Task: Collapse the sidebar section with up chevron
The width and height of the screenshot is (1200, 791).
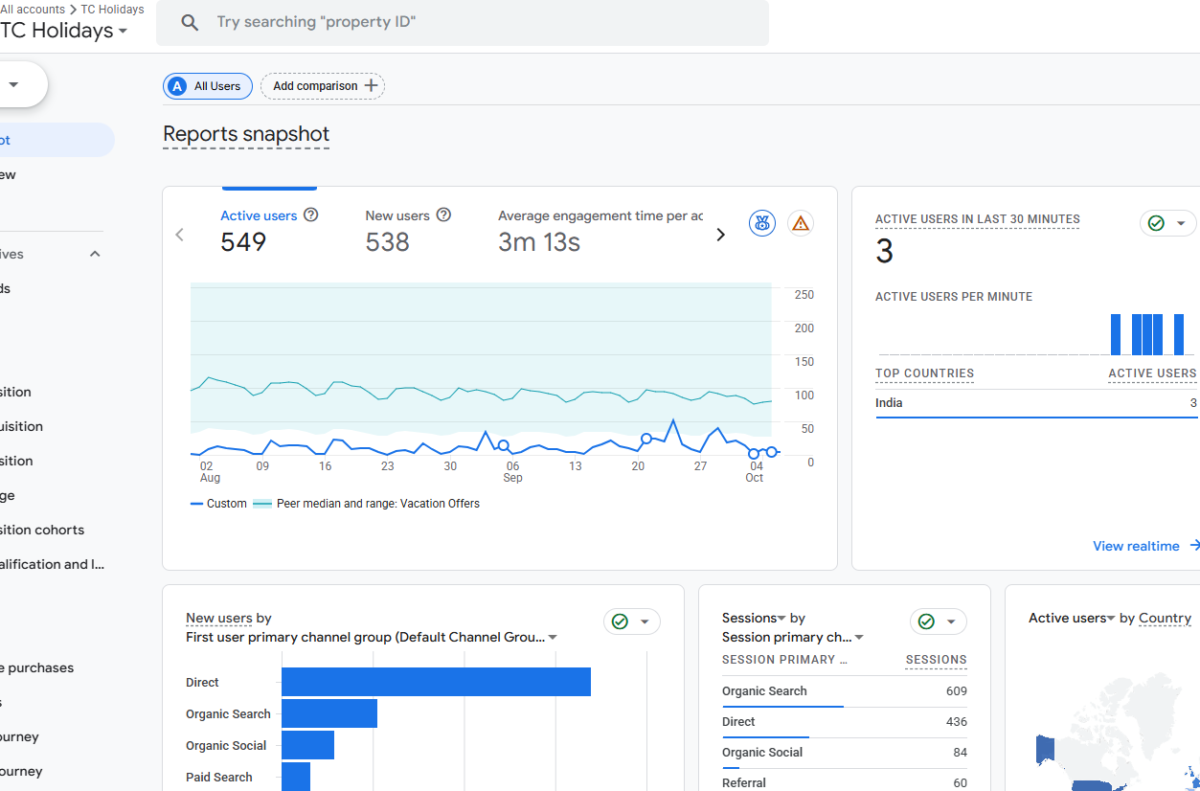Action: (x=95, y=254)
